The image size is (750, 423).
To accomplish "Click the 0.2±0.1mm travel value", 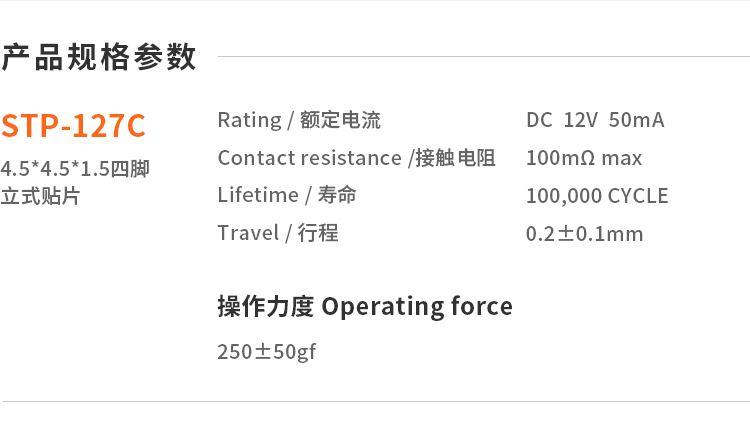I will pos(584,234).
